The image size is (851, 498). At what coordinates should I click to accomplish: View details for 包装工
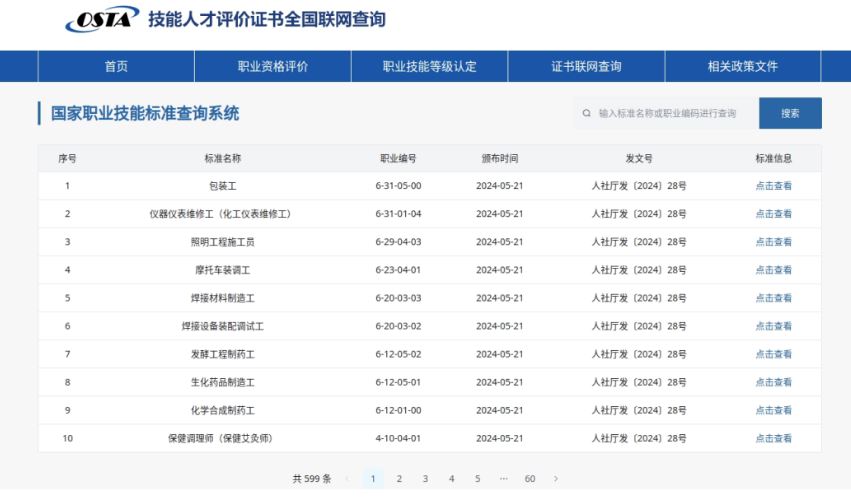[x=773, y=186]
